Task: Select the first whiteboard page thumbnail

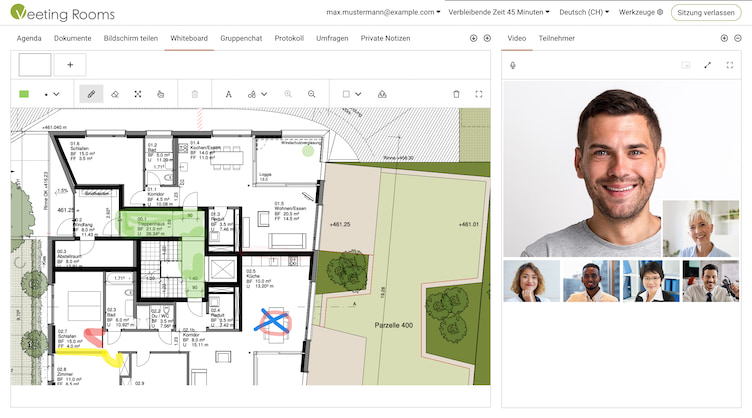Action: point(35,65)
